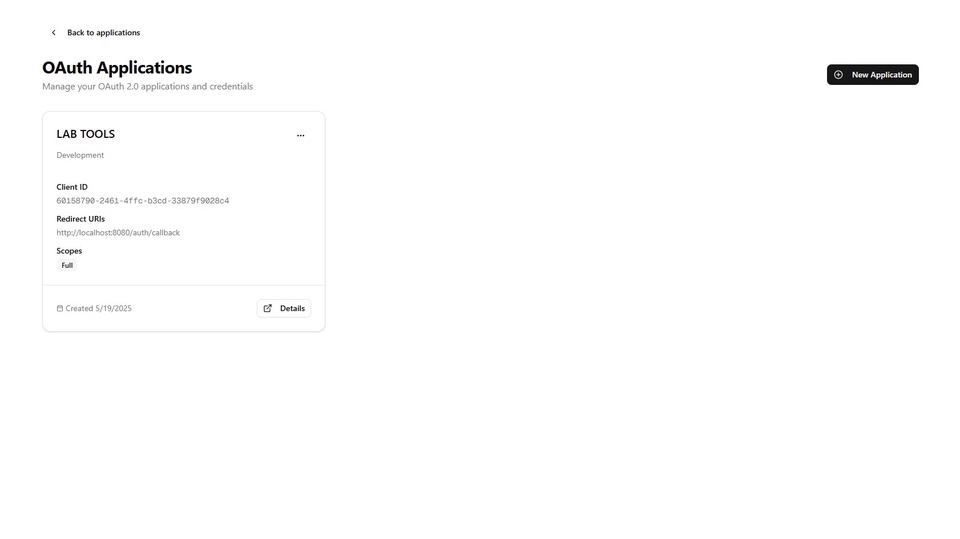Screen dimensions: 960x539
Task: Click the Manage your OAuth 2.0 subtitle
Action: pyautogui.click(x=148, y=86)
